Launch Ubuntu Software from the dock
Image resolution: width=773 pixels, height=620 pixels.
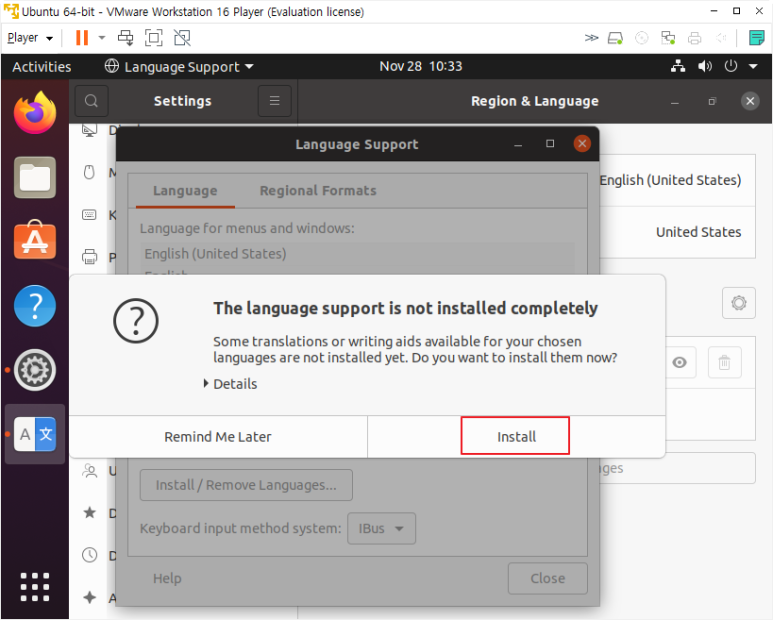(x=35, y=241)
